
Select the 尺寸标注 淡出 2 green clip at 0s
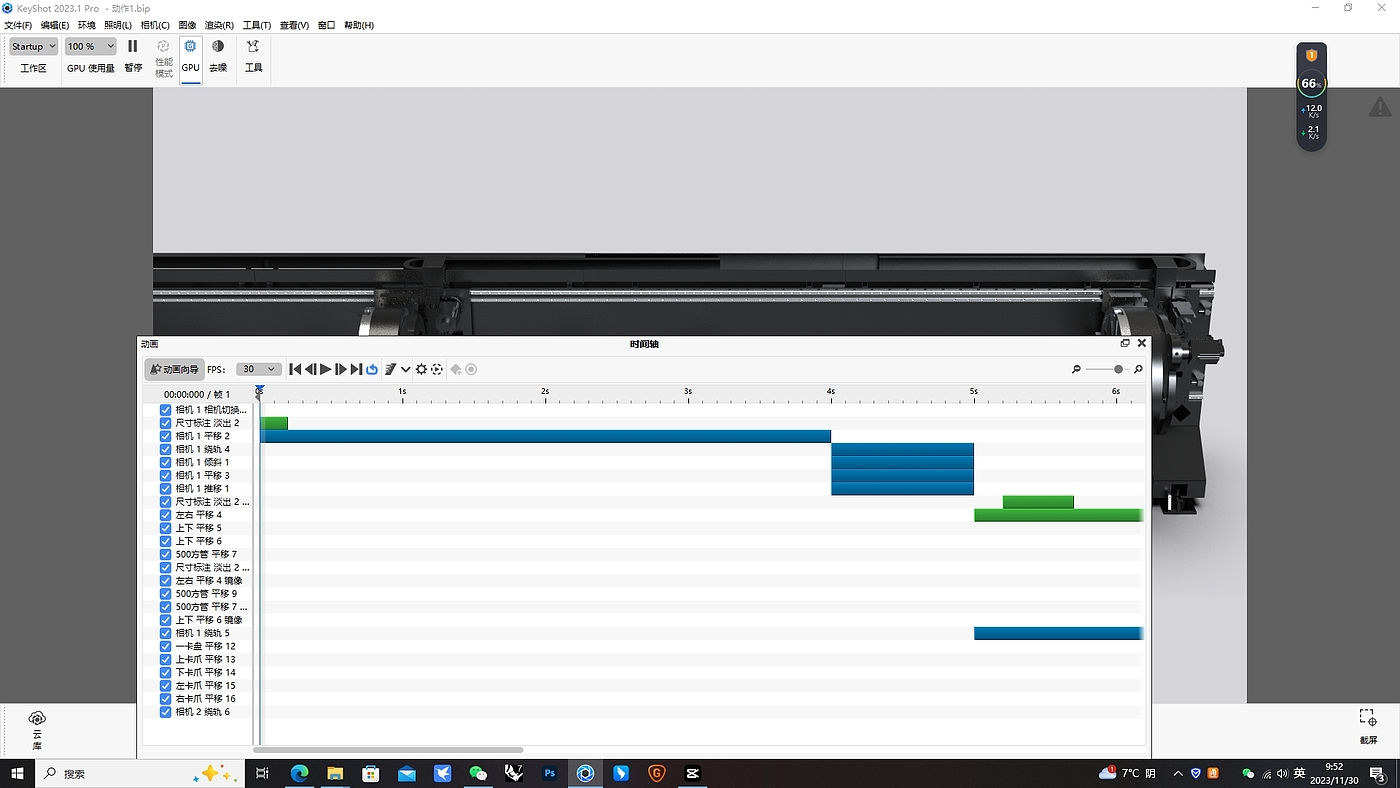tap(274, 423)
